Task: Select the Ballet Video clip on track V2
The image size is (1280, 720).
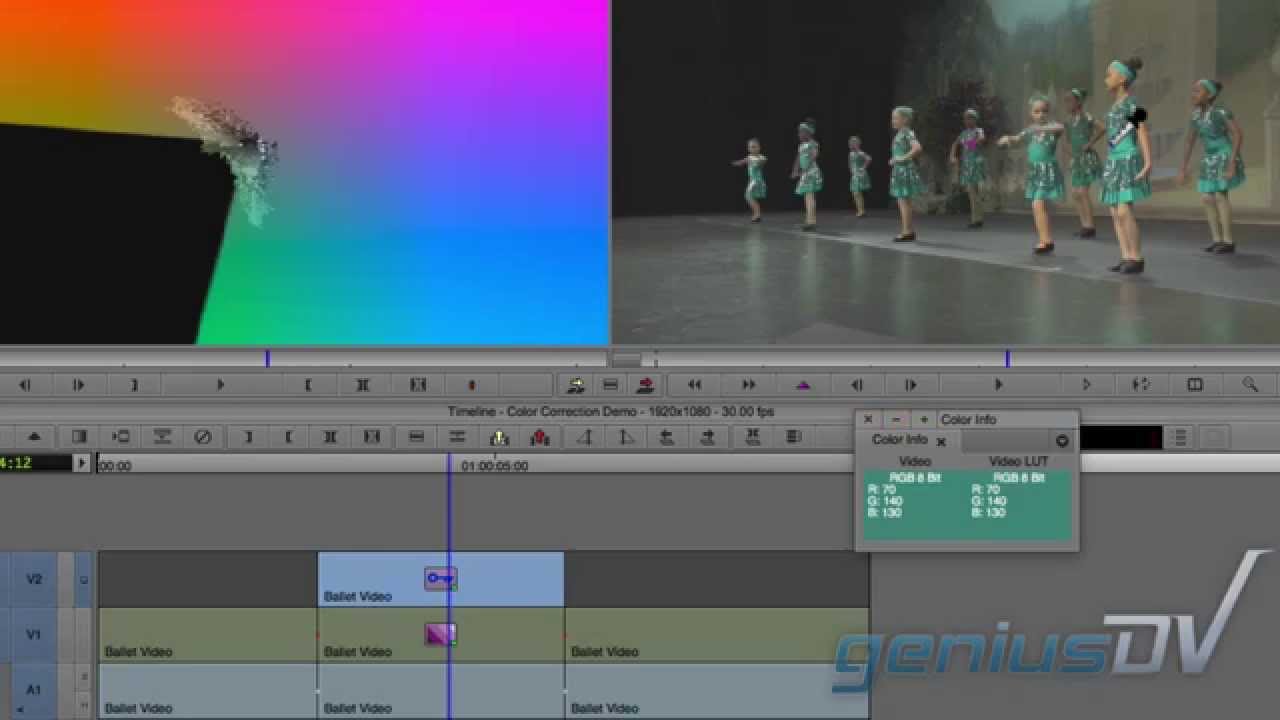Action: tap(441, 579)
